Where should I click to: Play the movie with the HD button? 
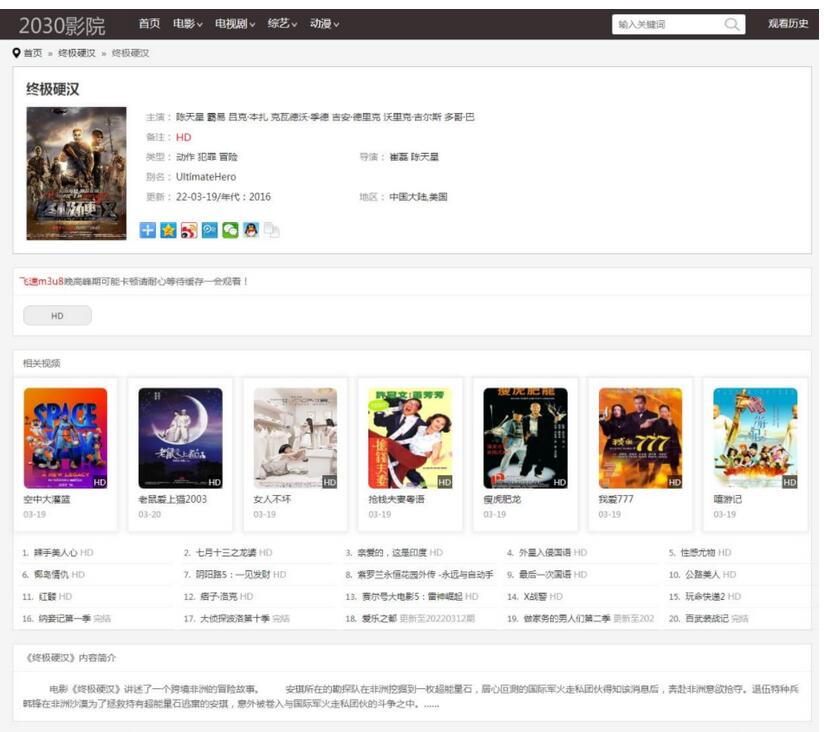57,314
